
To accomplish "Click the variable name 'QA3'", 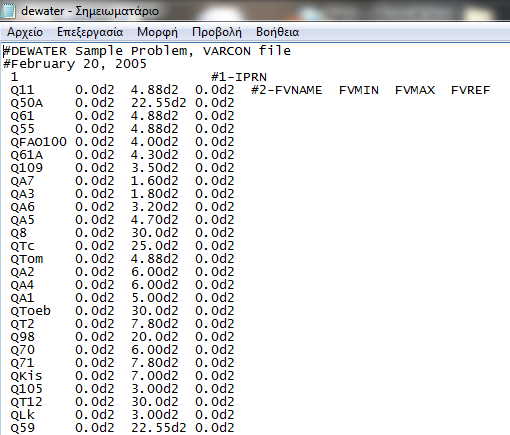I will (22, 194).
